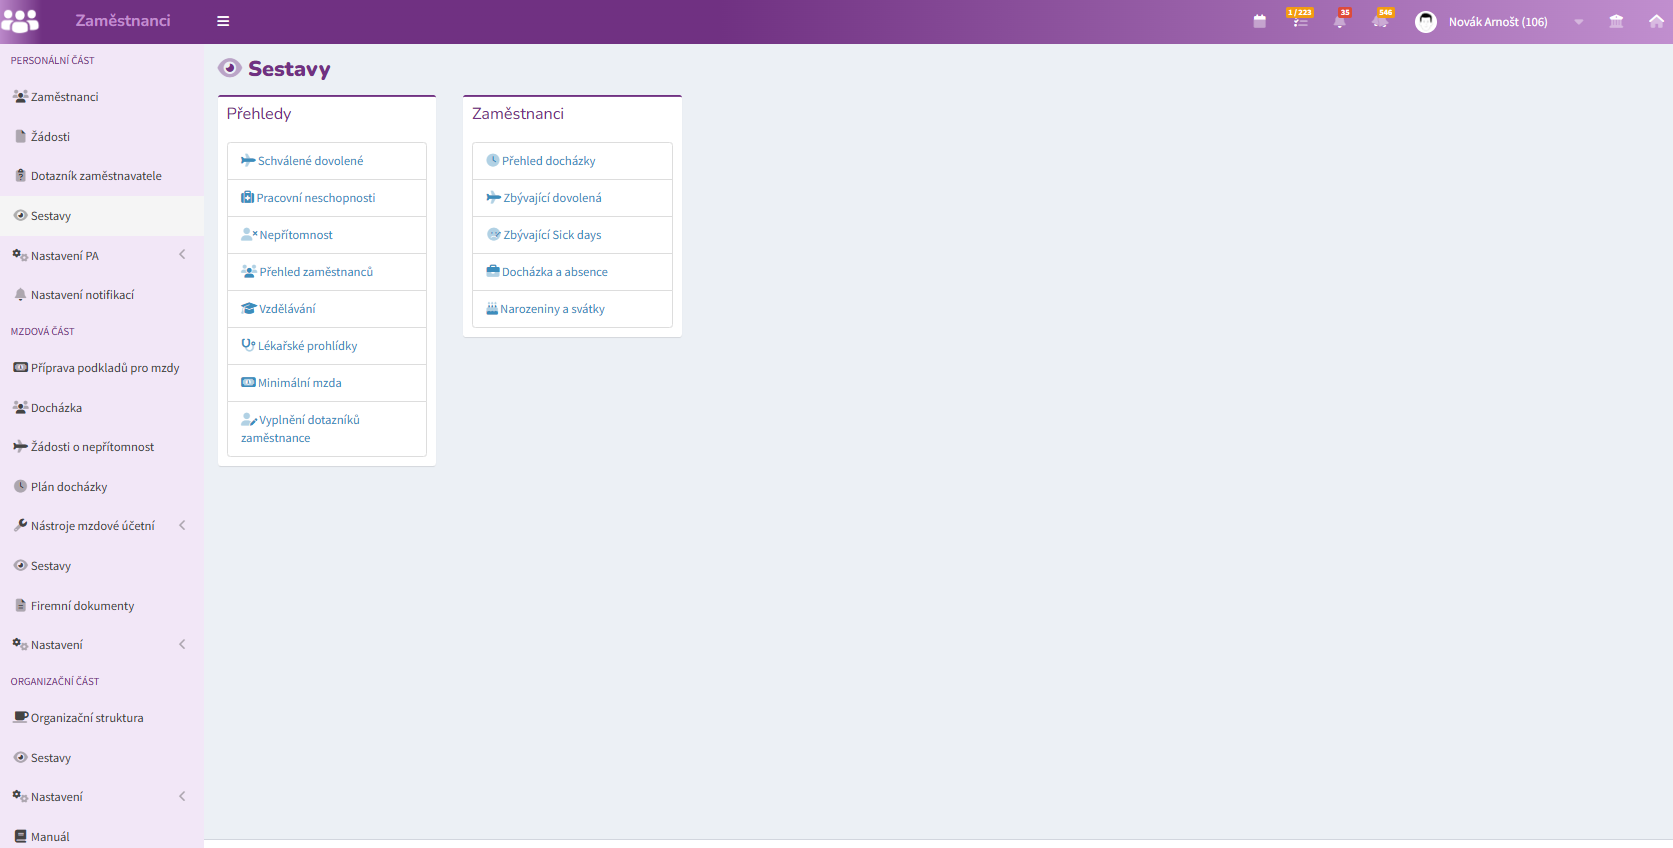Click the home icon in the header
This screenshot has width=1673, height=848.
click(x=1656, y=21)
